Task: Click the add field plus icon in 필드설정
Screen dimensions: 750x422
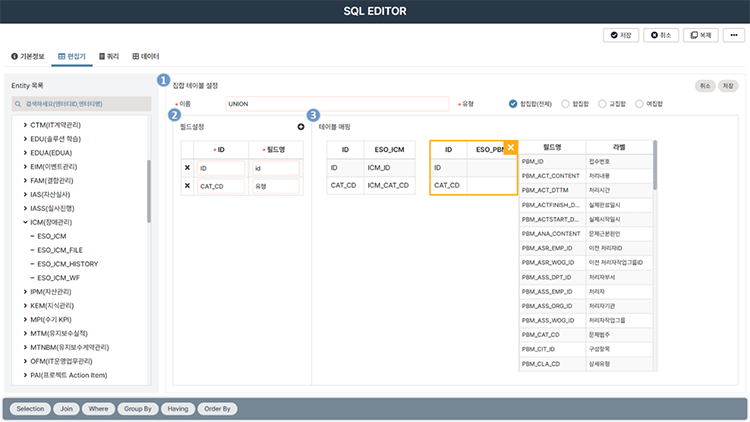Action: coord(301,127)
